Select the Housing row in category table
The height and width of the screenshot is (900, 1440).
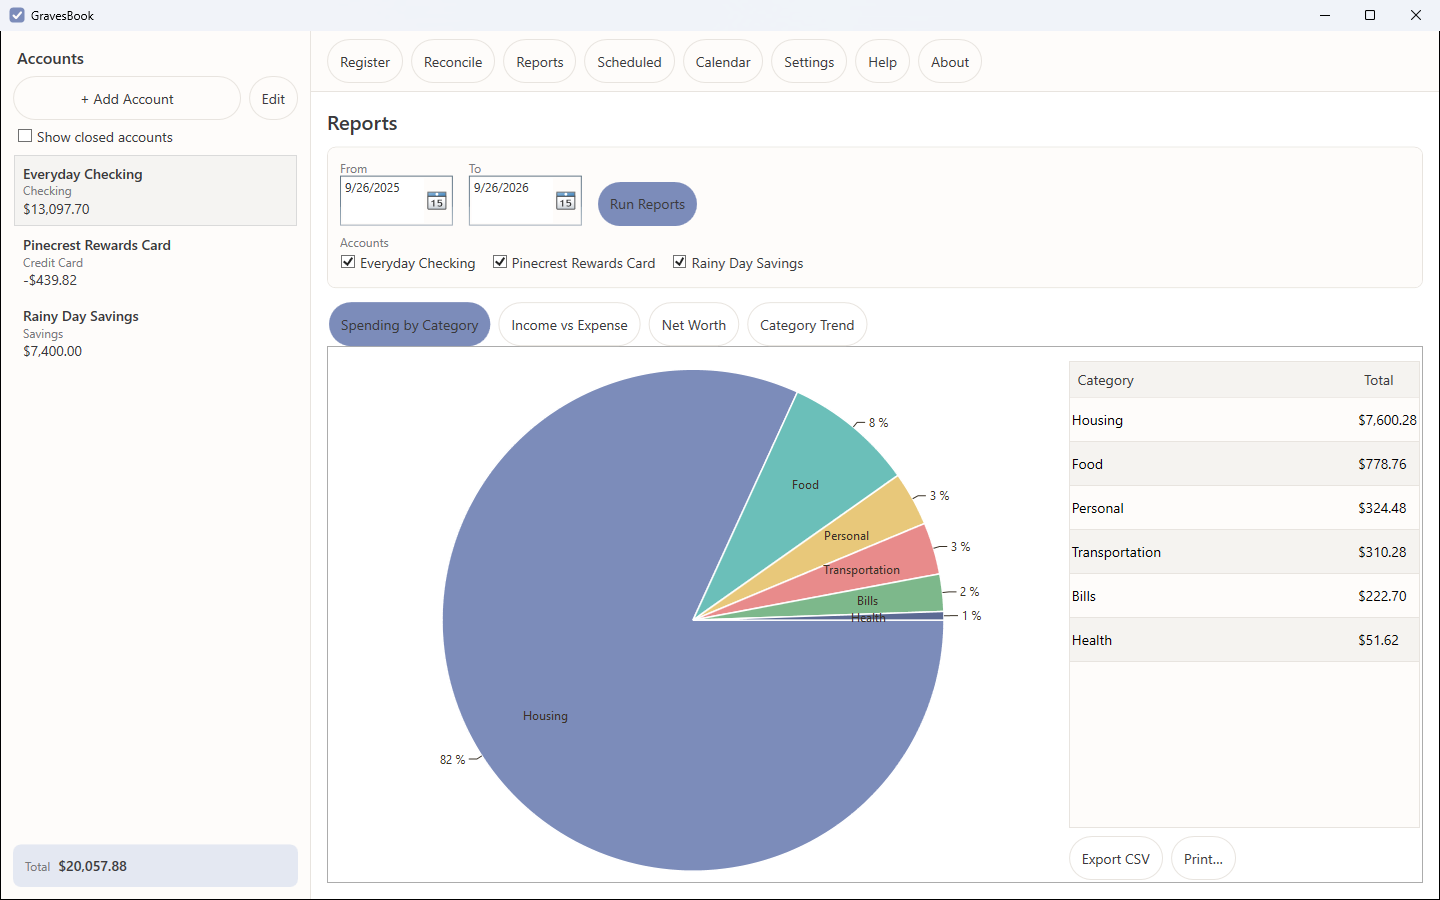coord(1244,420)
